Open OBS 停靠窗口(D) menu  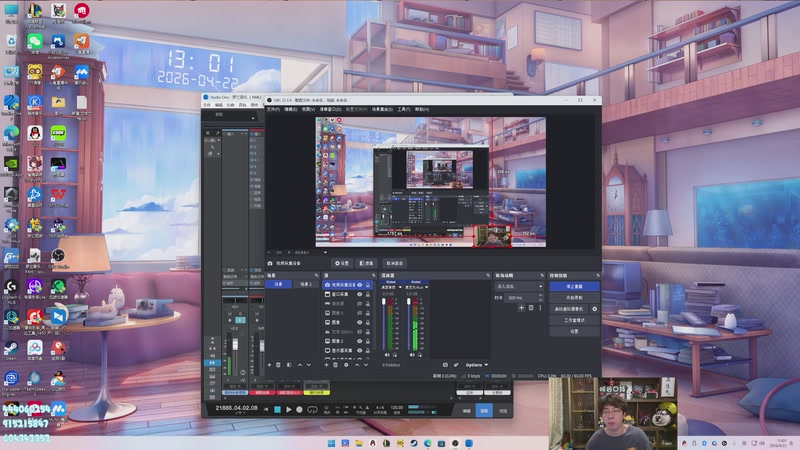pyautogui.click(x=331, y=109)
